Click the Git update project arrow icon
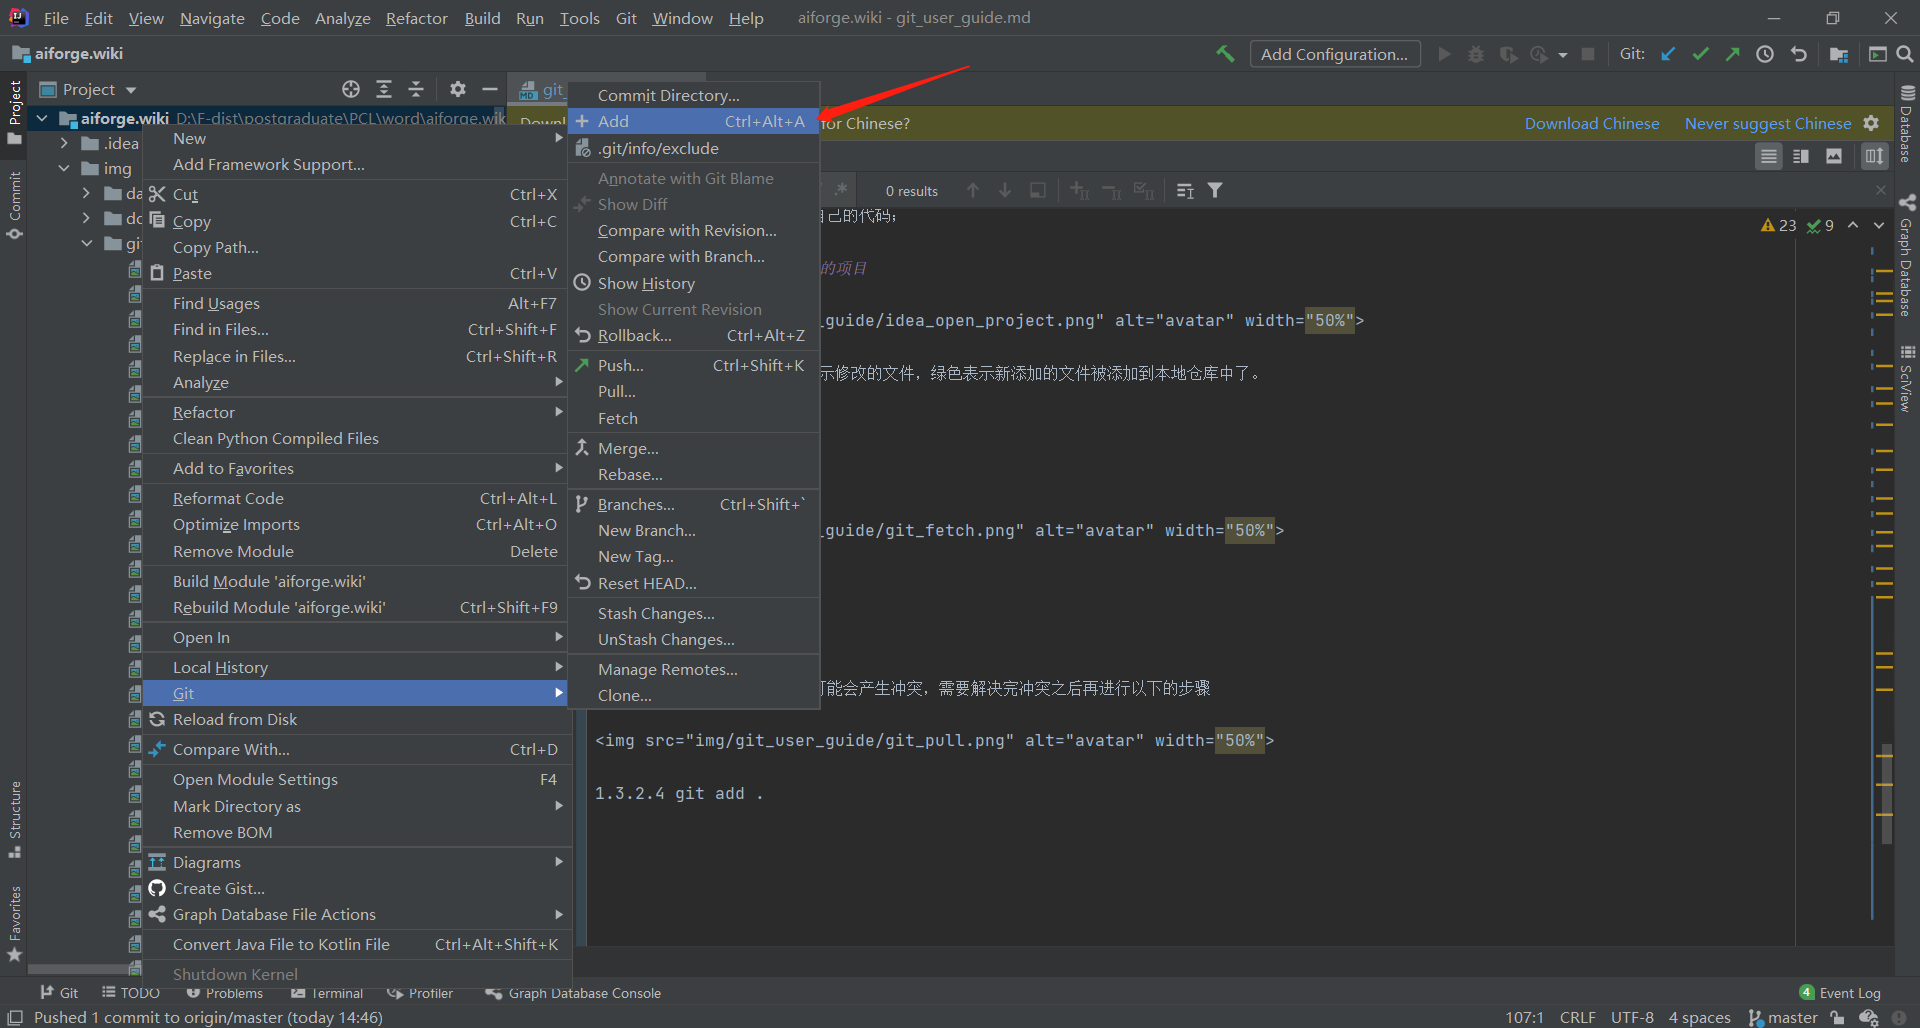 pyautogui.click(x=1668, y=54)
